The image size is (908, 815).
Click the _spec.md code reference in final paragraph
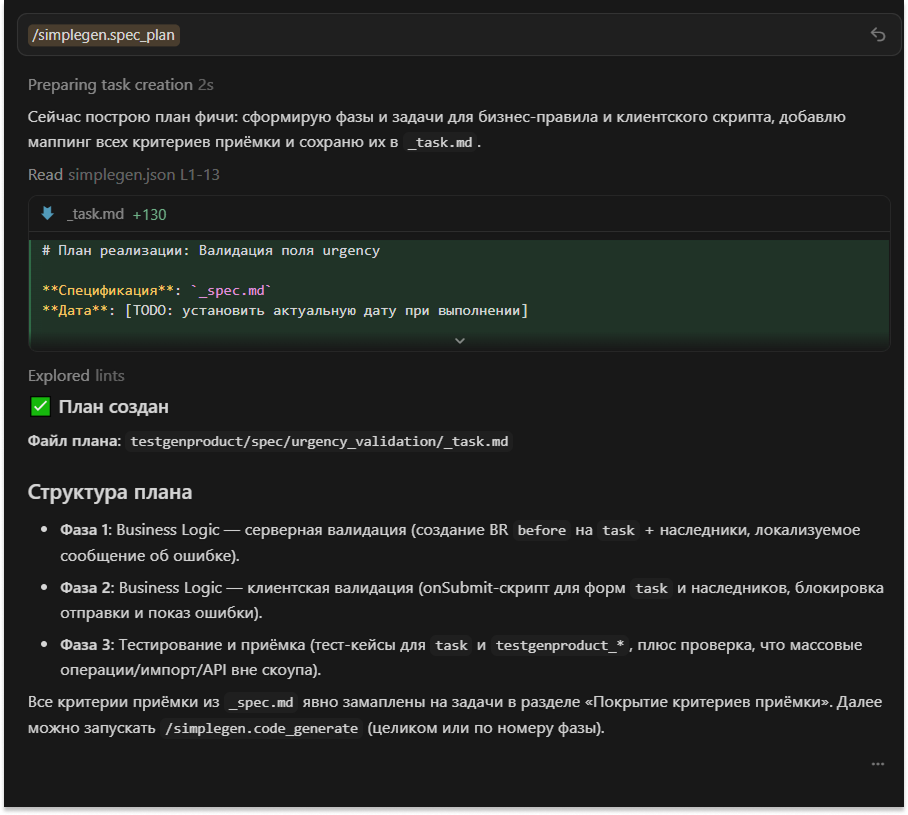coord(260,702)
